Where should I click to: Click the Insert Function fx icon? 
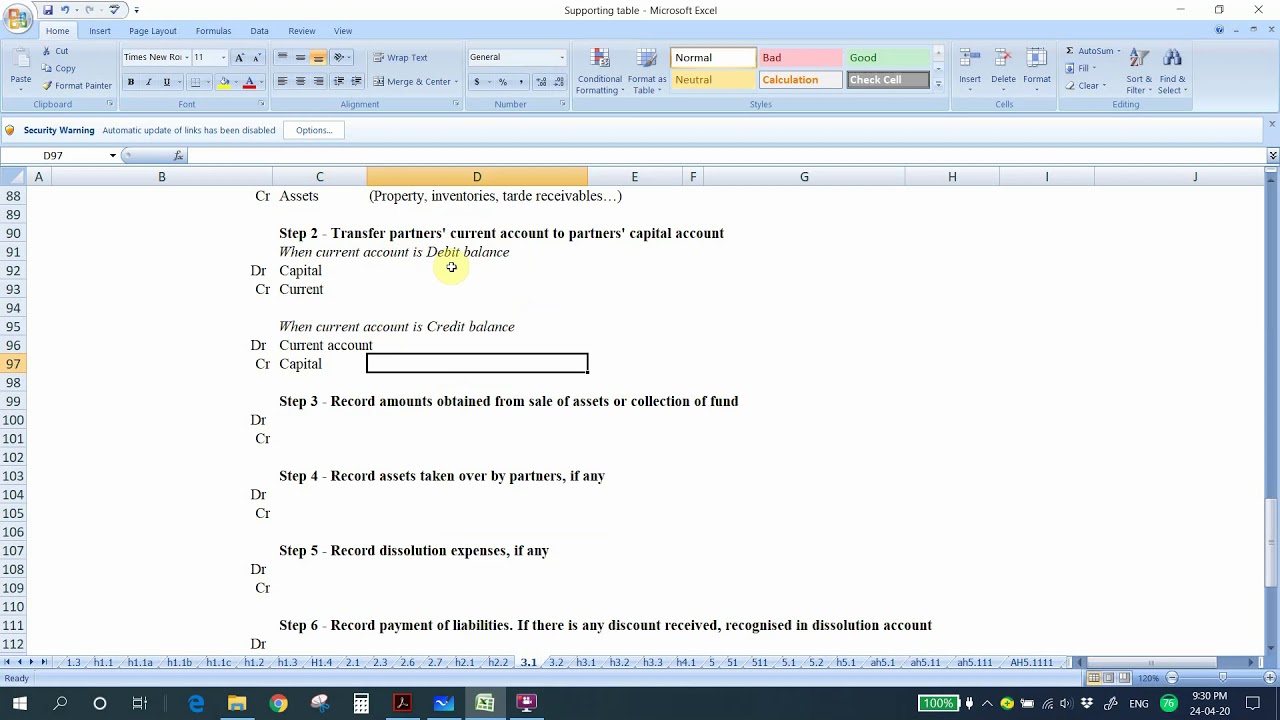178,156
